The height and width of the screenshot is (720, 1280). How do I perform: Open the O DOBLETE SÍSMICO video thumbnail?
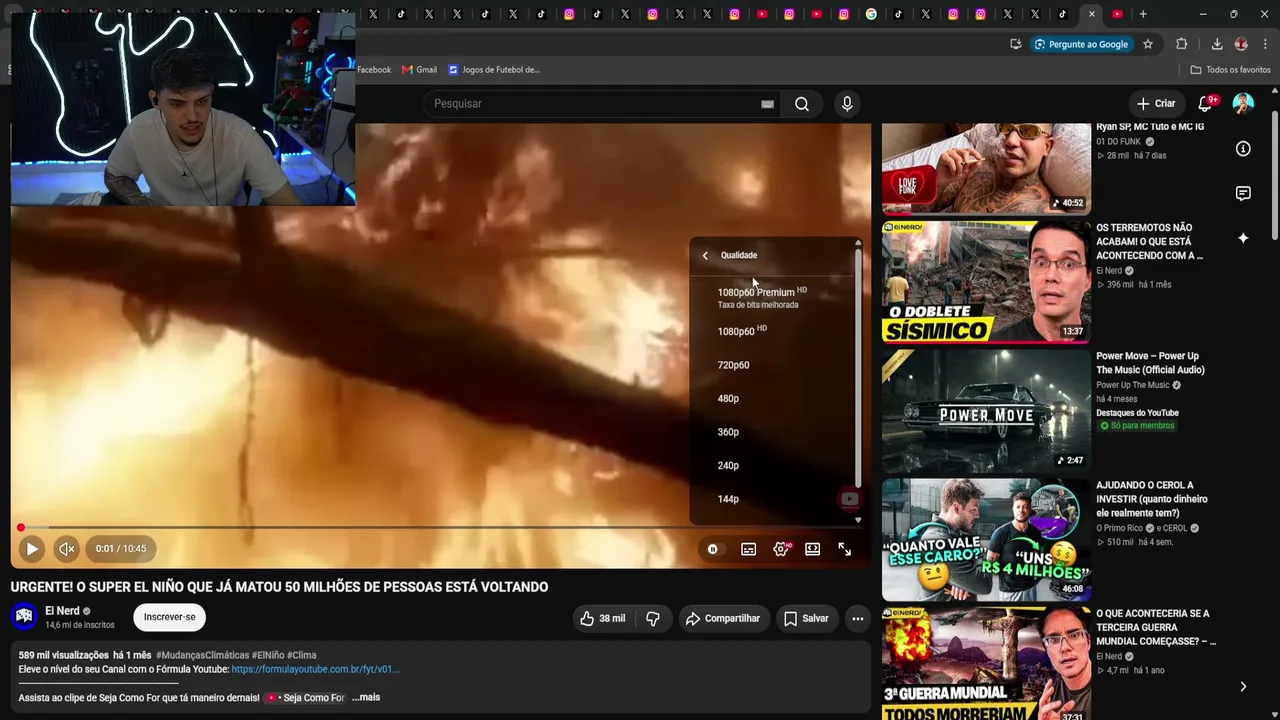coord(986,282)
